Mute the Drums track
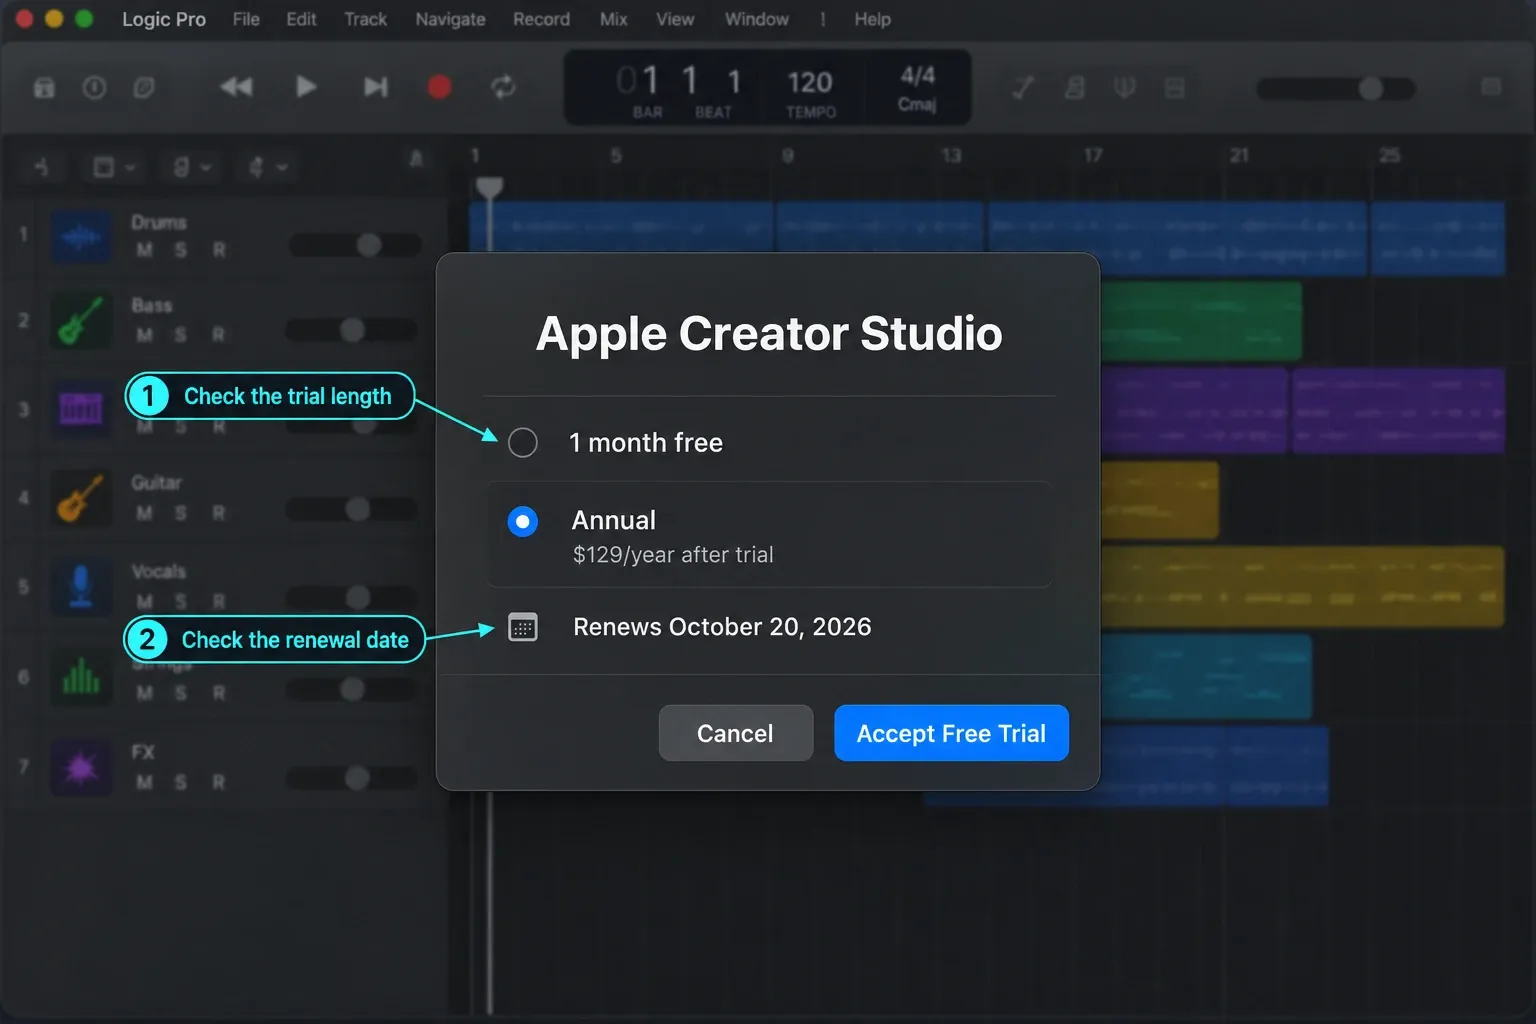Screen dimensions: 1536x1024 145,250
